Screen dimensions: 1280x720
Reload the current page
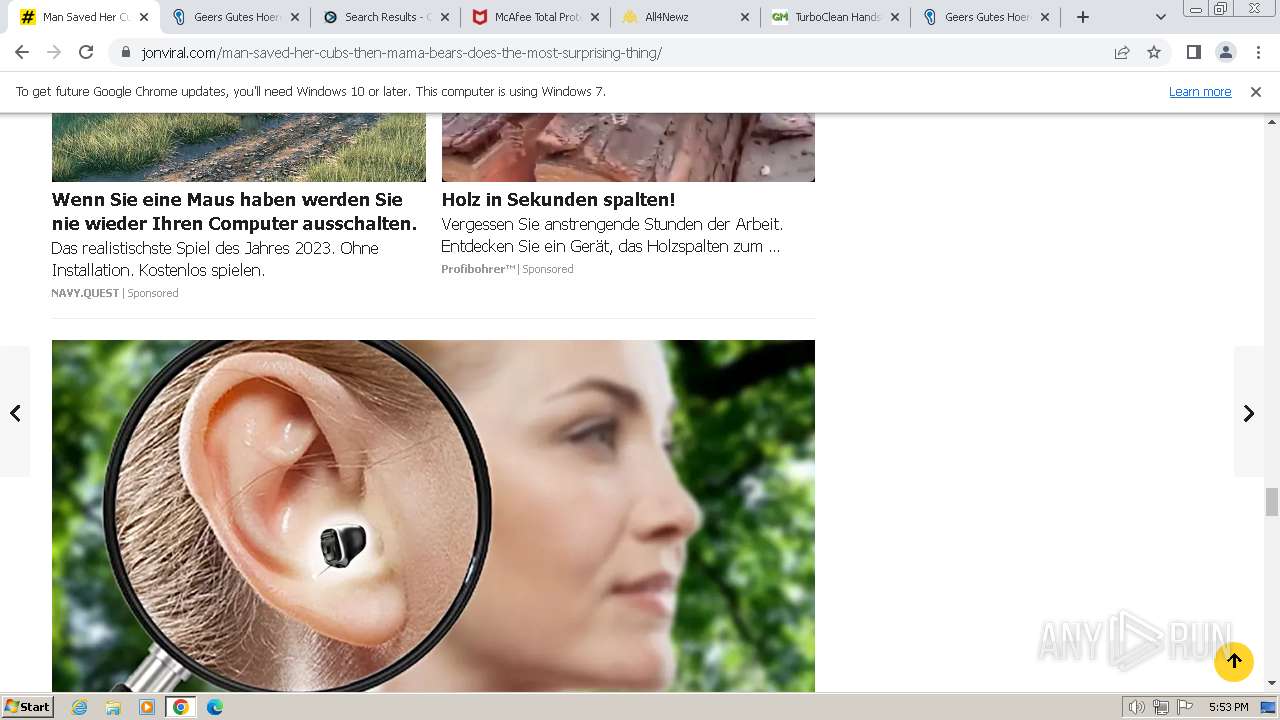pyautogui.click(x=86, y=53)
